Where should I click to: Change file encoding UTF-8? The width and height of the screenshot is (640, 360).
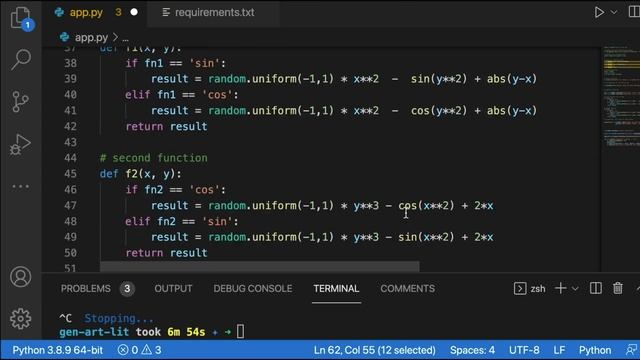[x=524, y=350]
